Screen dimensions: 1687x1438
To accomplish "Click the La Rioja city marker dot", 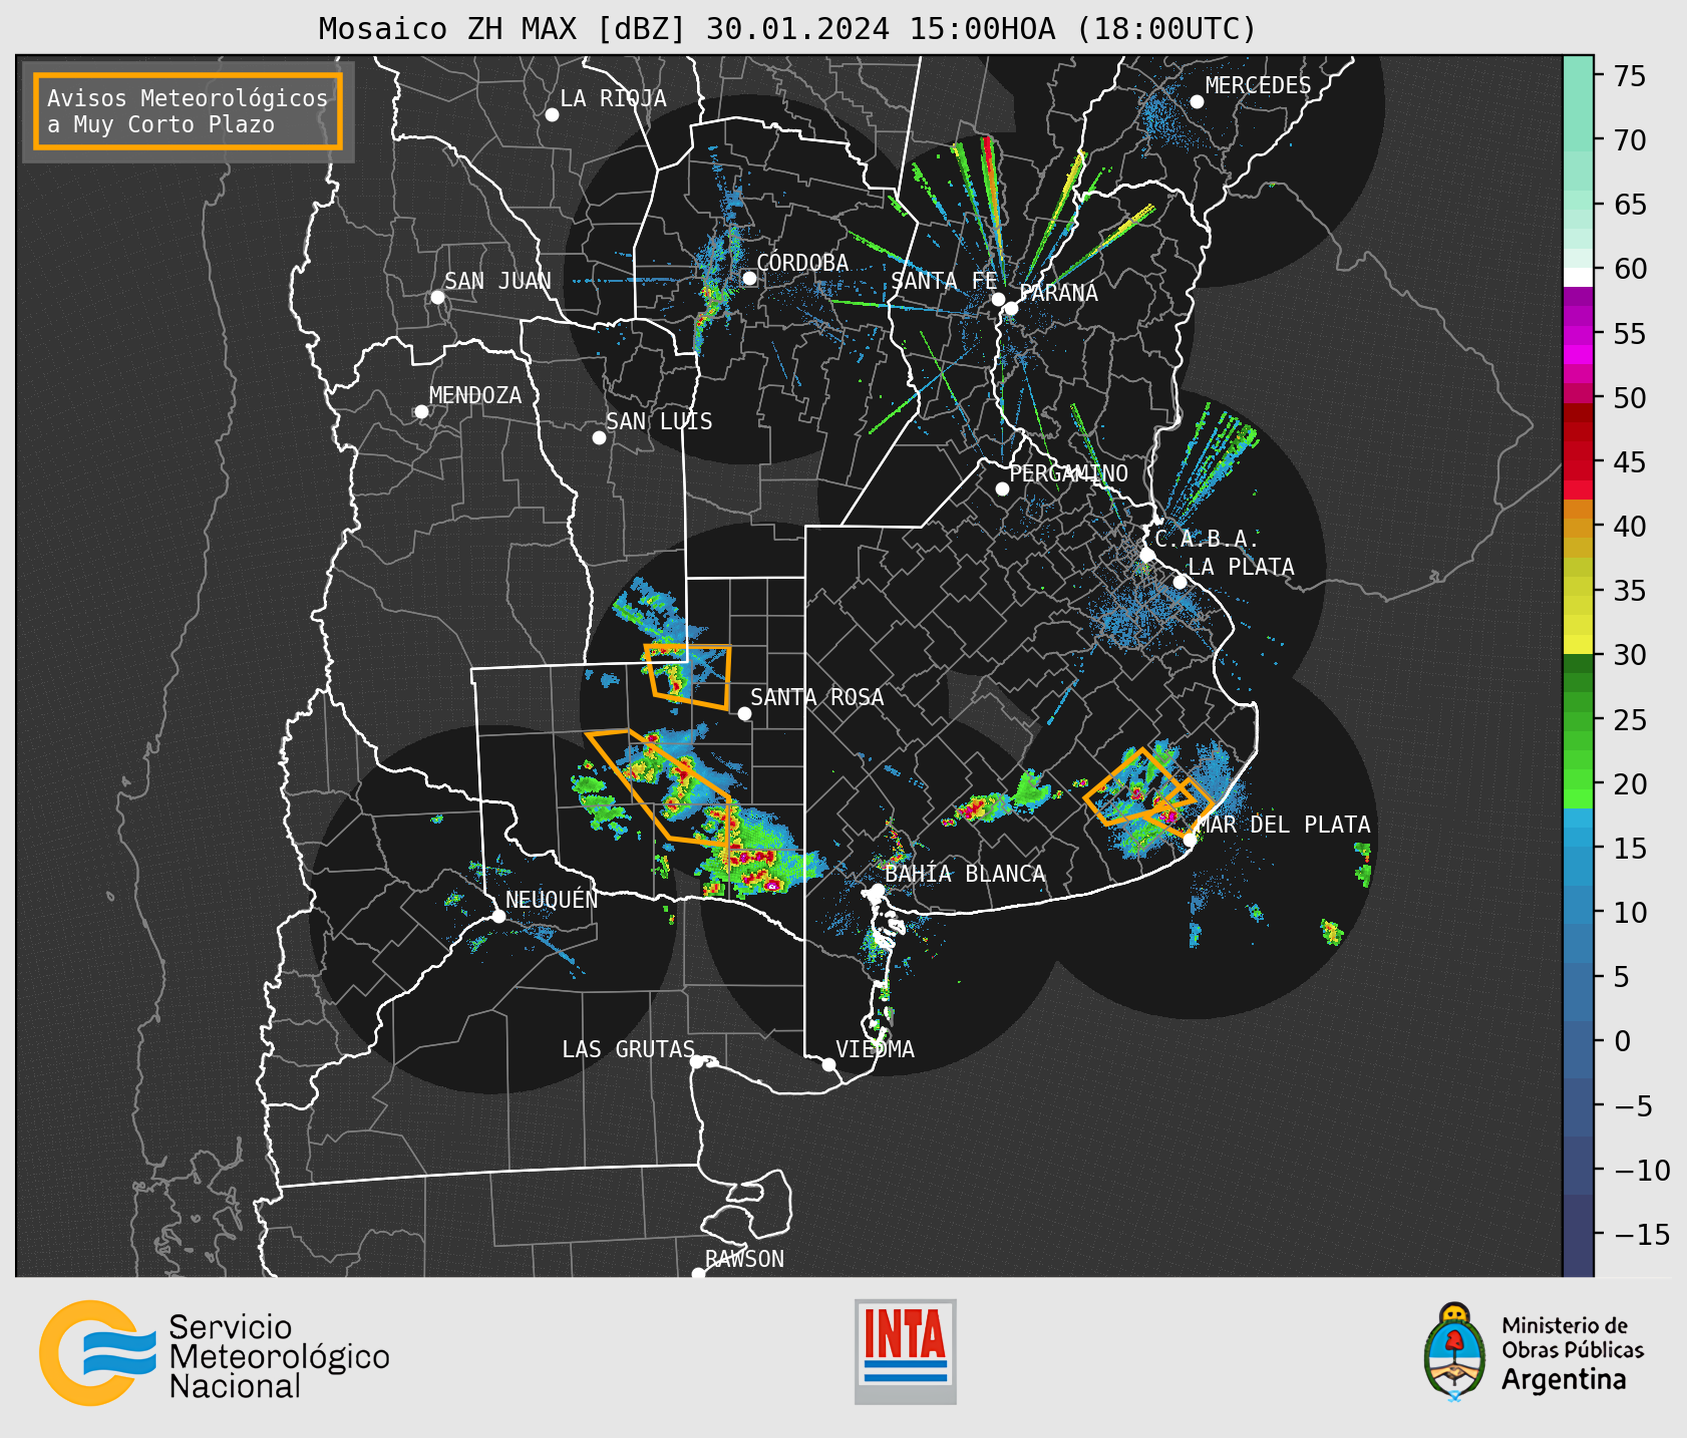I will 552,115.
